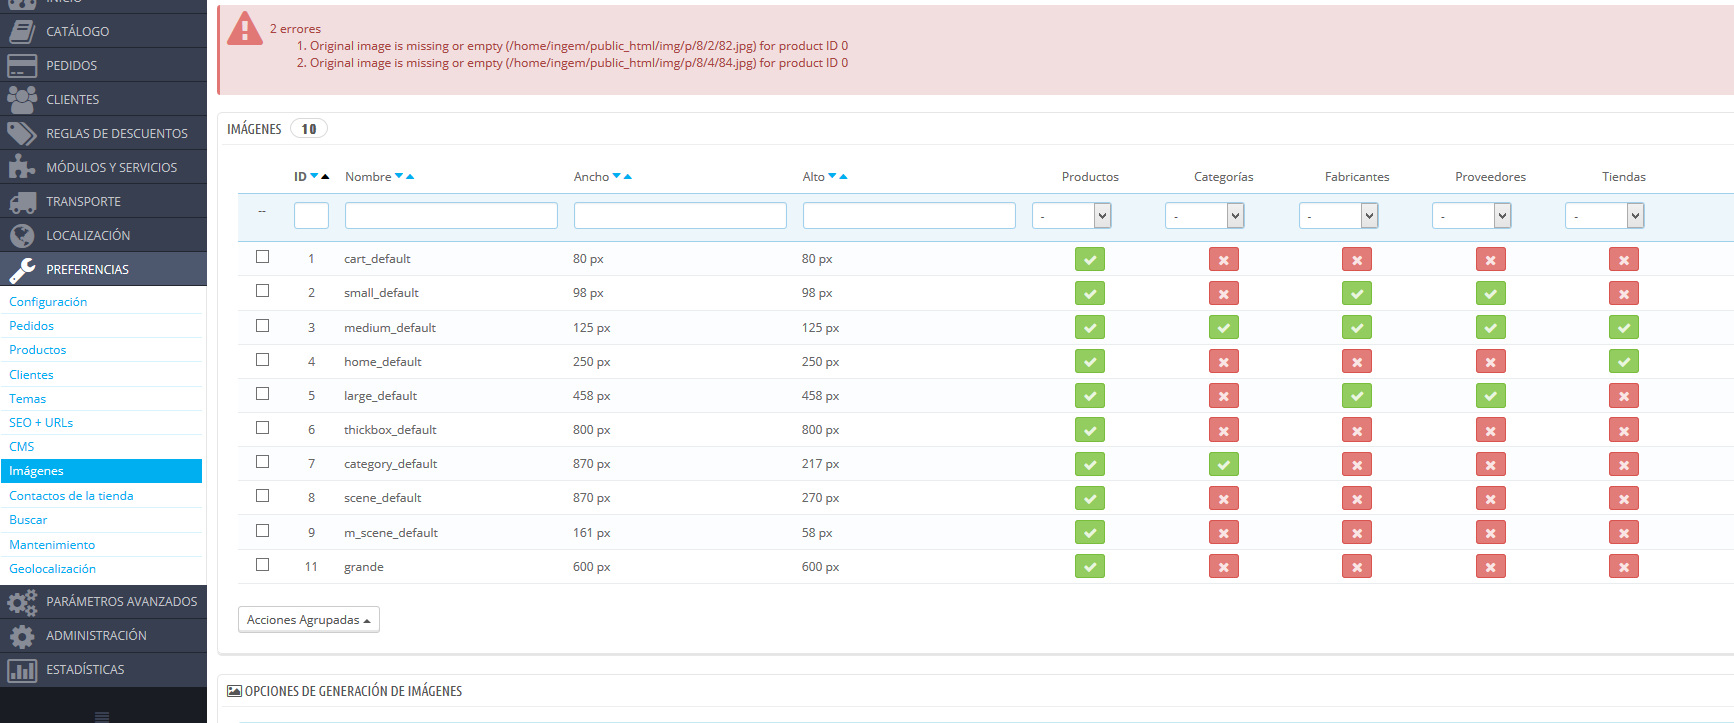This screenshot has height=723, width=1734.
Task: Toggle Tiendas status for thickbox_default
Action: pyautogui.click(x=1624, y=430)
